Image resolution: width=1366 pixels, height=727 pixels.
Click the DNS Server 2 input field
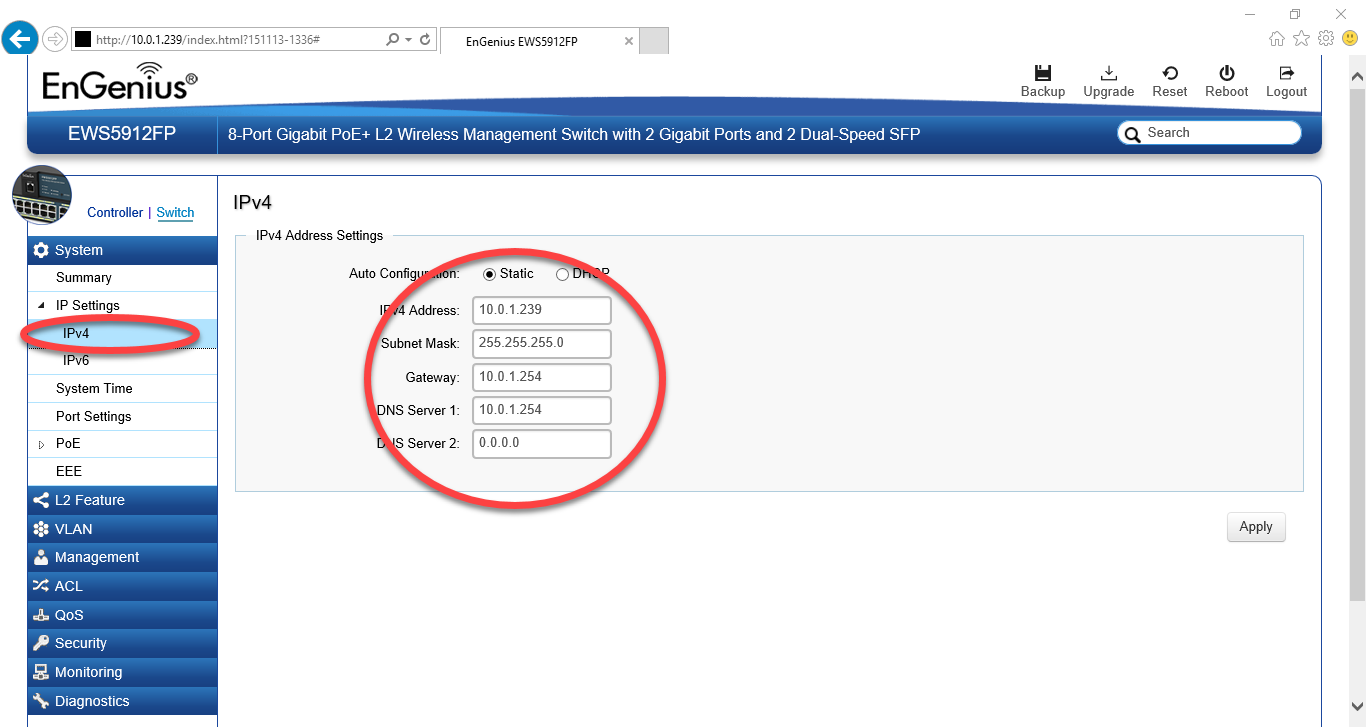[x=541, y=443]
